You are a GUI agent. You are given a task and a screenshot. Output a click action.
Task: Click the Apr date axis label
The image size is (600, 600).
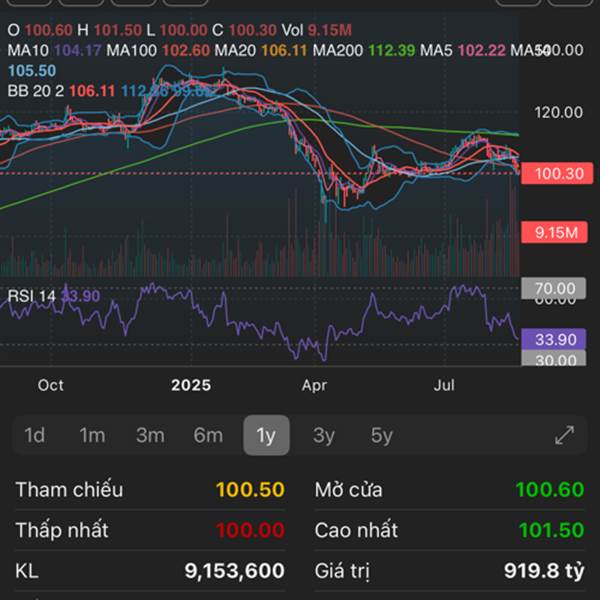pos(314,385)
